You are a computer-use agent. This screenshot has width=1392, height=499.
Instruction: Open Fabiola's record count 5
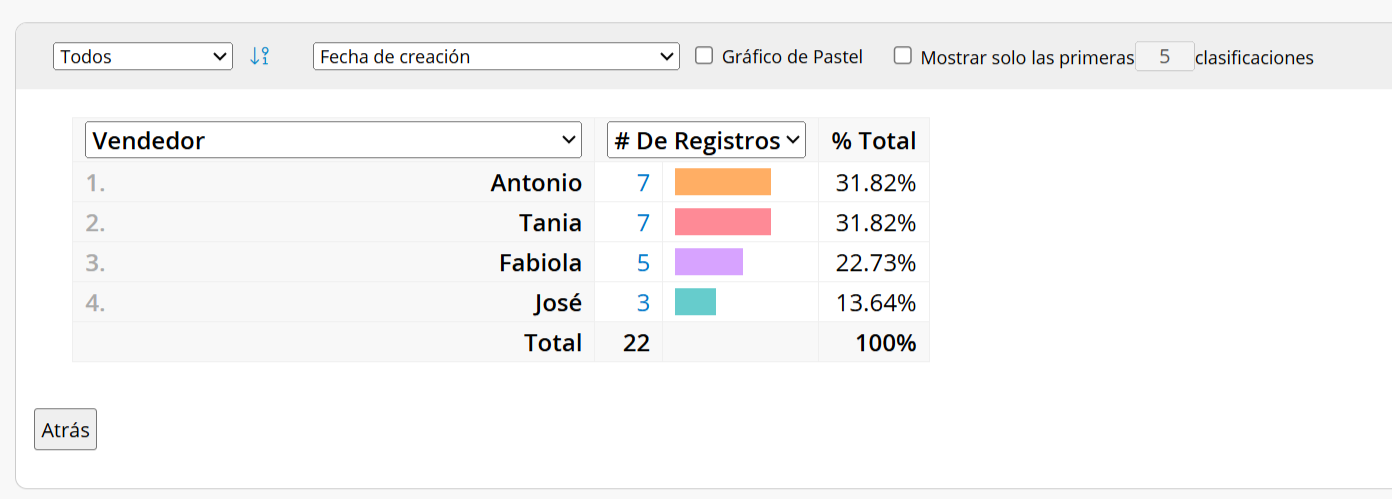(x=643, y=263)
